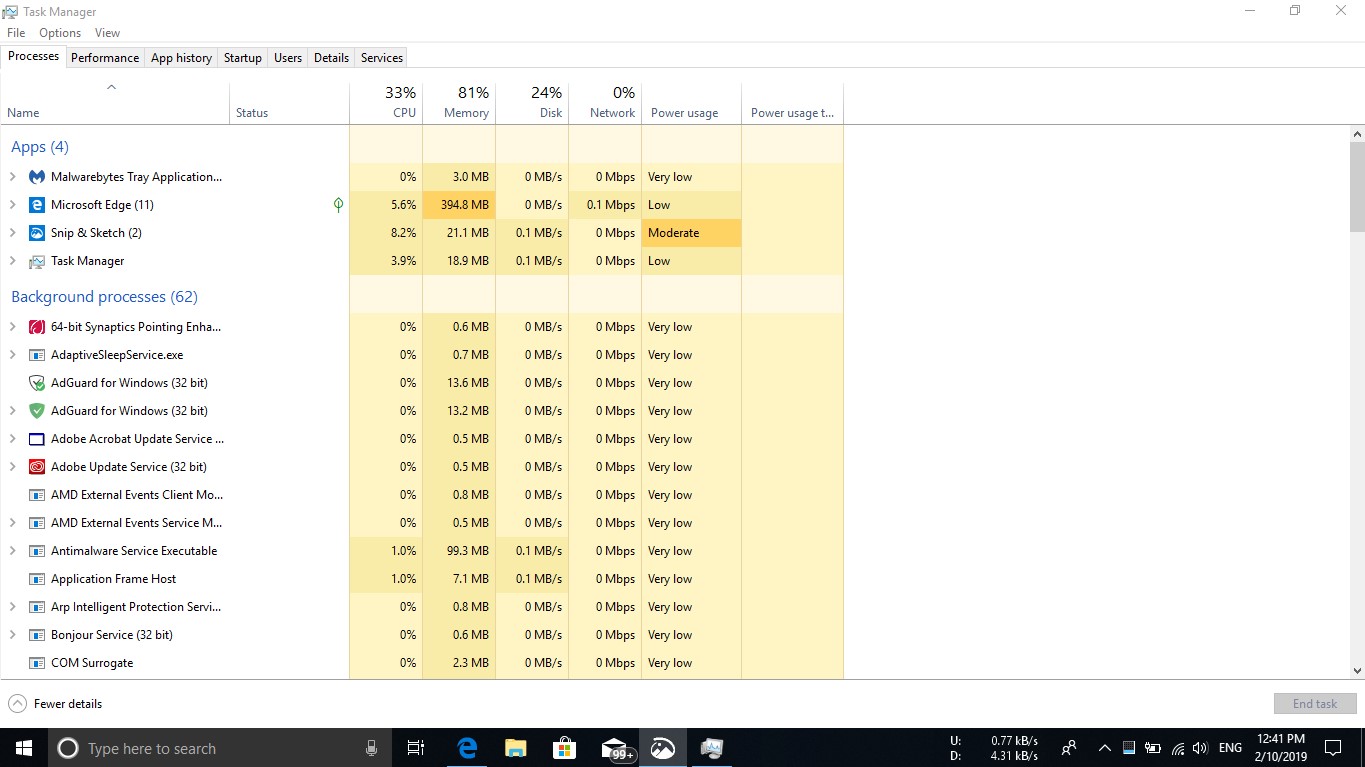
Task: Open File Explorer from the taskbar
Action: point(516,748)
